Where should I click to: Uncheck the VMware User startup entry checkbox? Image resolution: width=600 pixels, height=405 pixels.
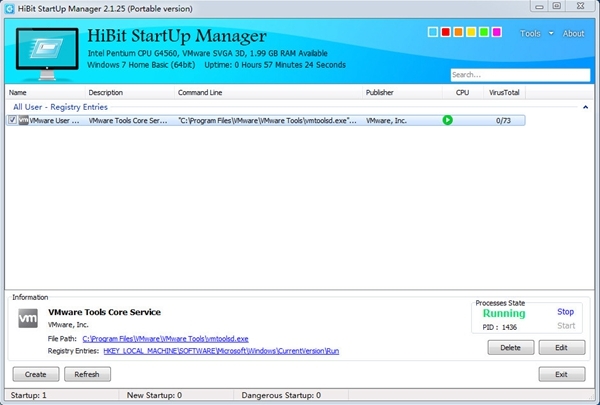[12, 120]
